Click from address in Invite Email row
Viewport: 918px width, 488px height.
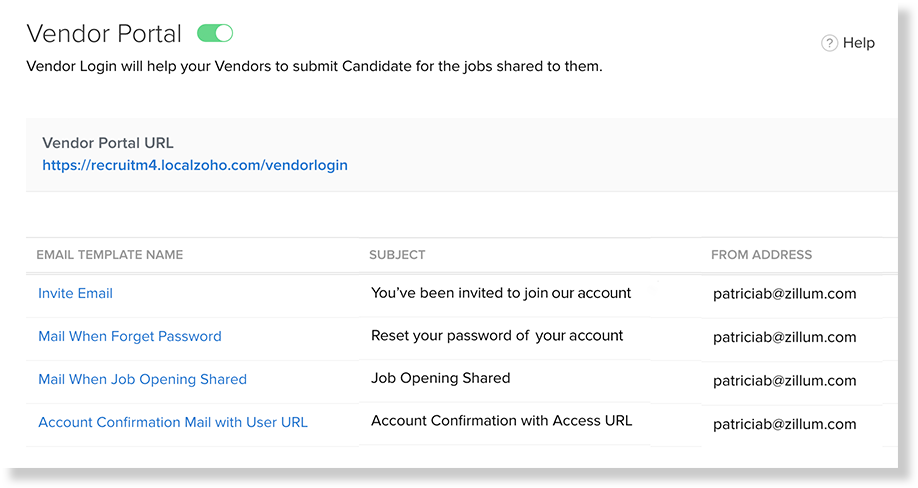(x=785, y=294)
